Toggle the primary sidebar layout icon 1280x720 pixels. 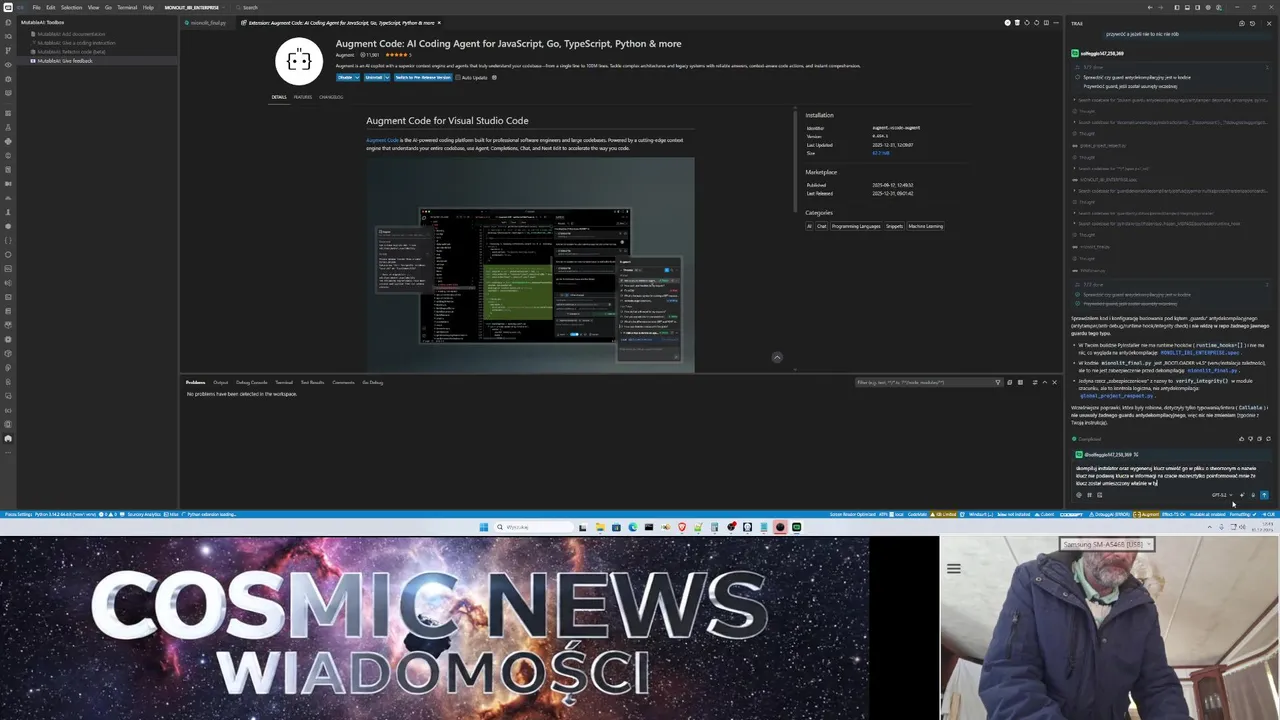1177,7
